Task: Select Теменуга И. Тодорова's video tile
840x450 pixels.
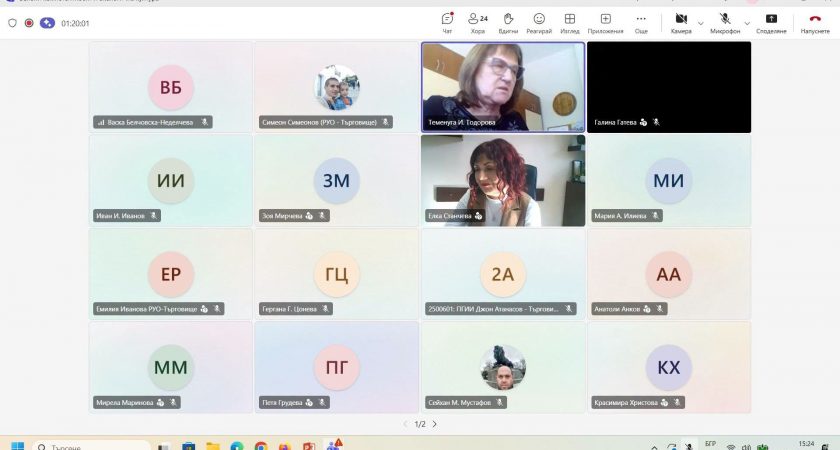Action: pyautogui.click(x=503, y=87)
